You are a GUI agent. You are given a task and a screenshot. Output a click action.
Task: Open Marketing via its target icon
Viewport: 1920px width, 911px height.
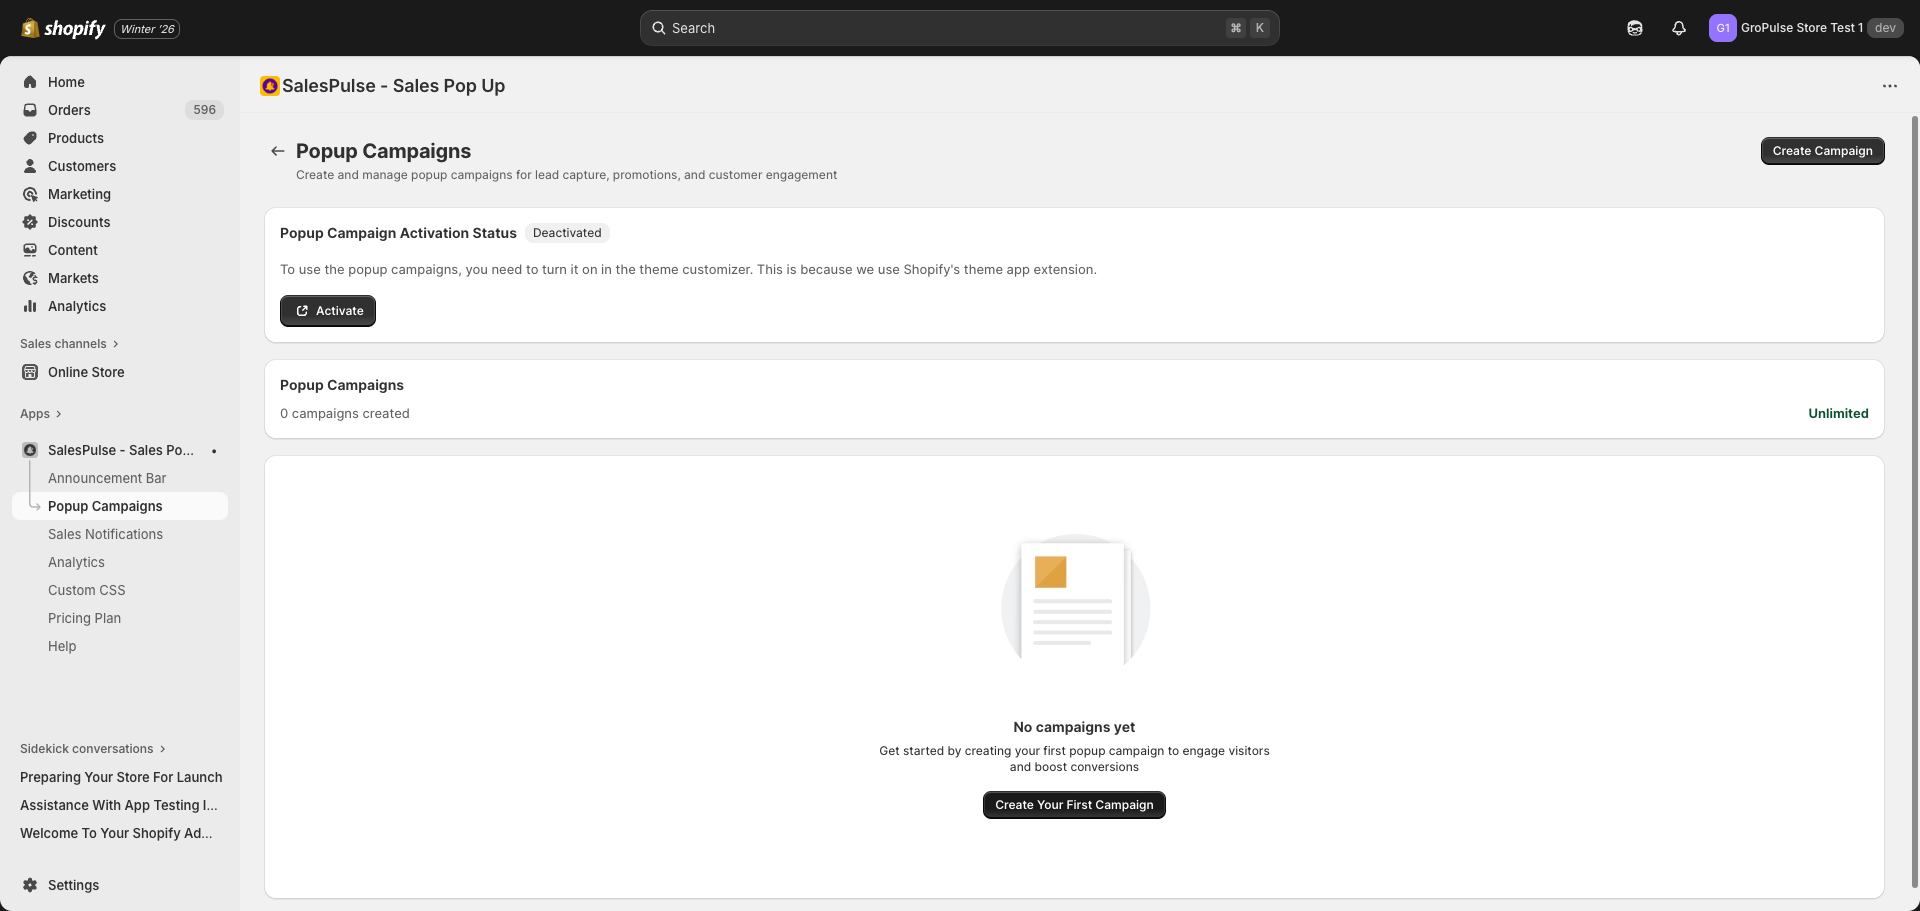tap(31, 194)
